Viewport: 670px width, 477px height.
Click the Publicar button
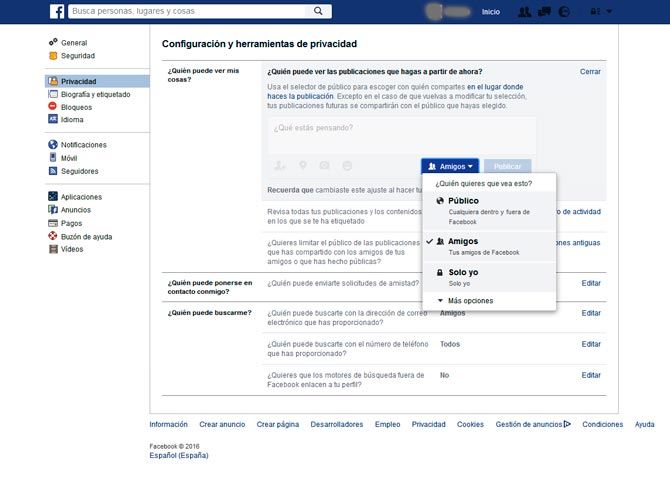click(507, 166)
